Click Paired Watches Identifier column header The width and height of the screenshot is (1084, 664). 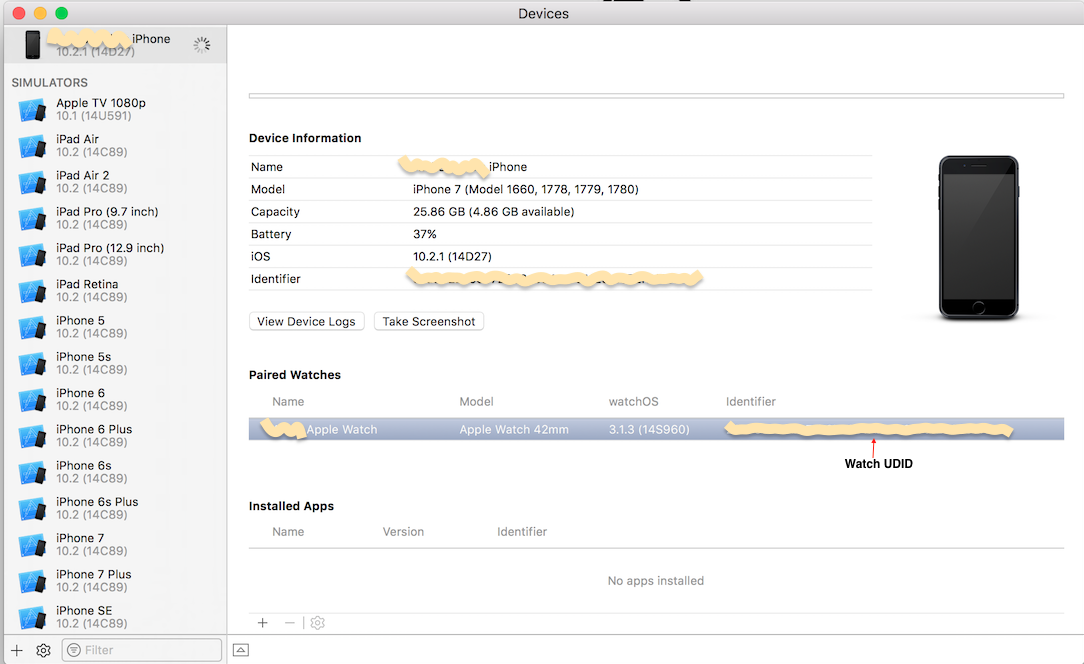pos(751,401)
